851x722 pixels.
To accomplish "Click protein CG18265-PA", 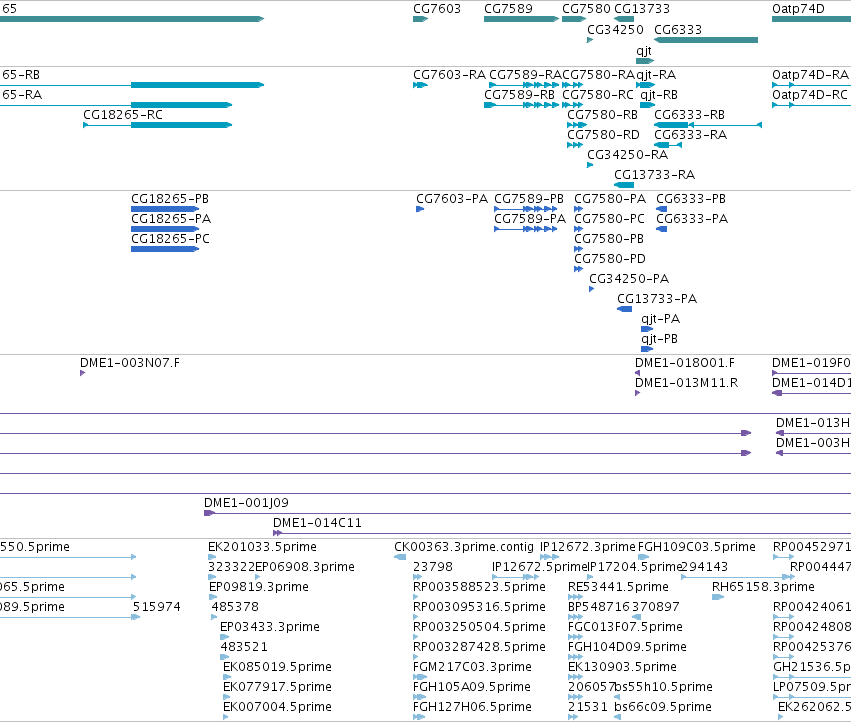I will pos(171,219).
